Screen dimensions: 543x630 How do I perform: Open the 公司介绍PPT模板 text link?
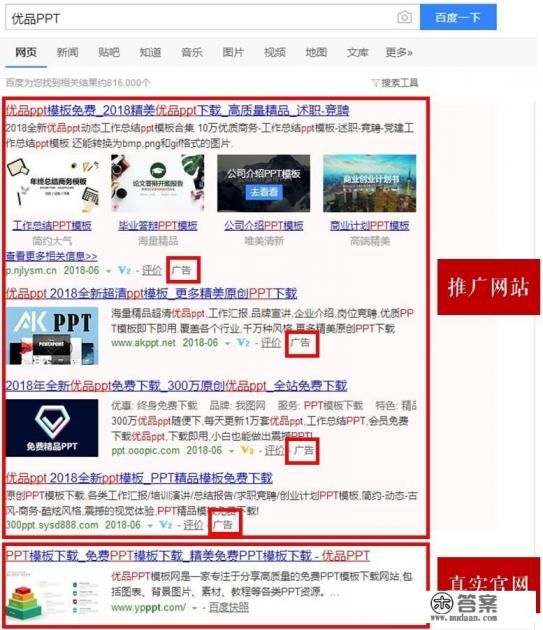click(264, 225)
